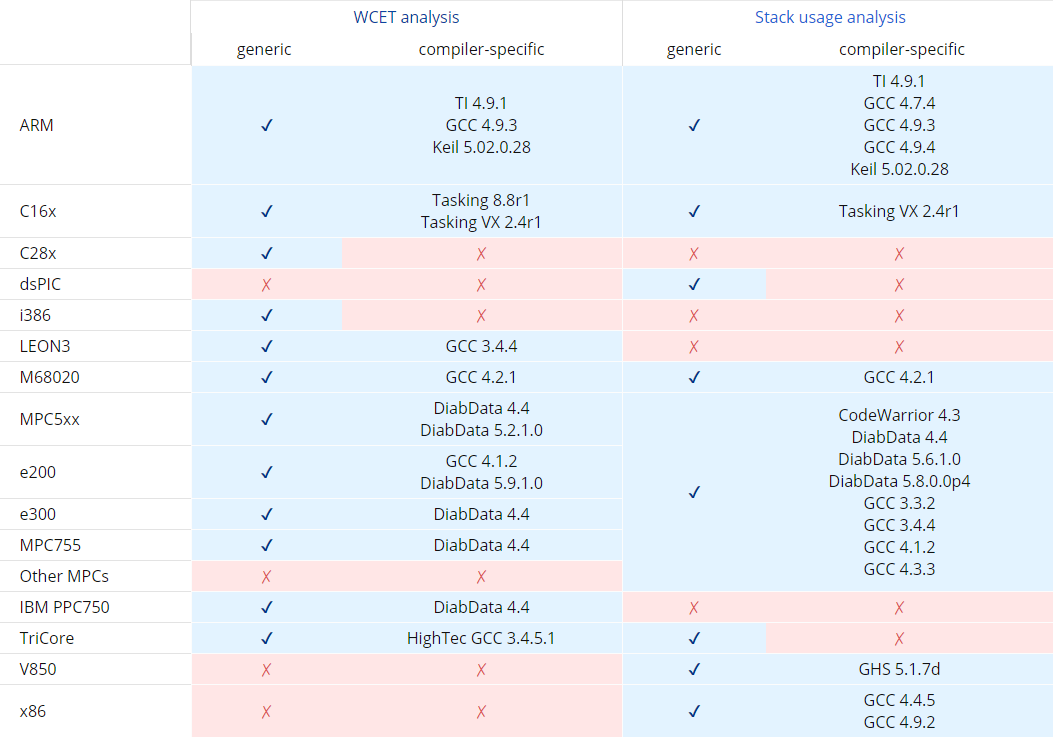Click ARM's stack usage generic checkmark
The image size is (1053, 737).
tap(694, 126)
